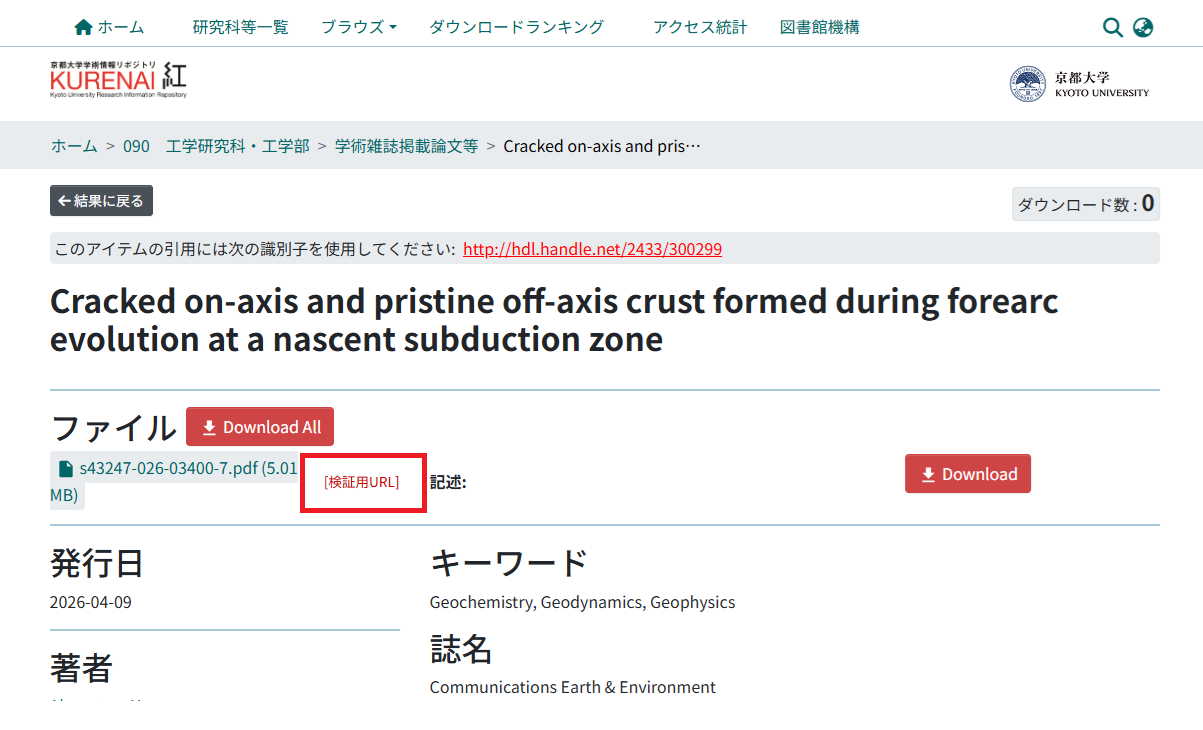Image resolution: width=1203 pixels, height=730 pixels.
Task: Click the KURENAI repository logo
Action: click(x=118, y=80)
